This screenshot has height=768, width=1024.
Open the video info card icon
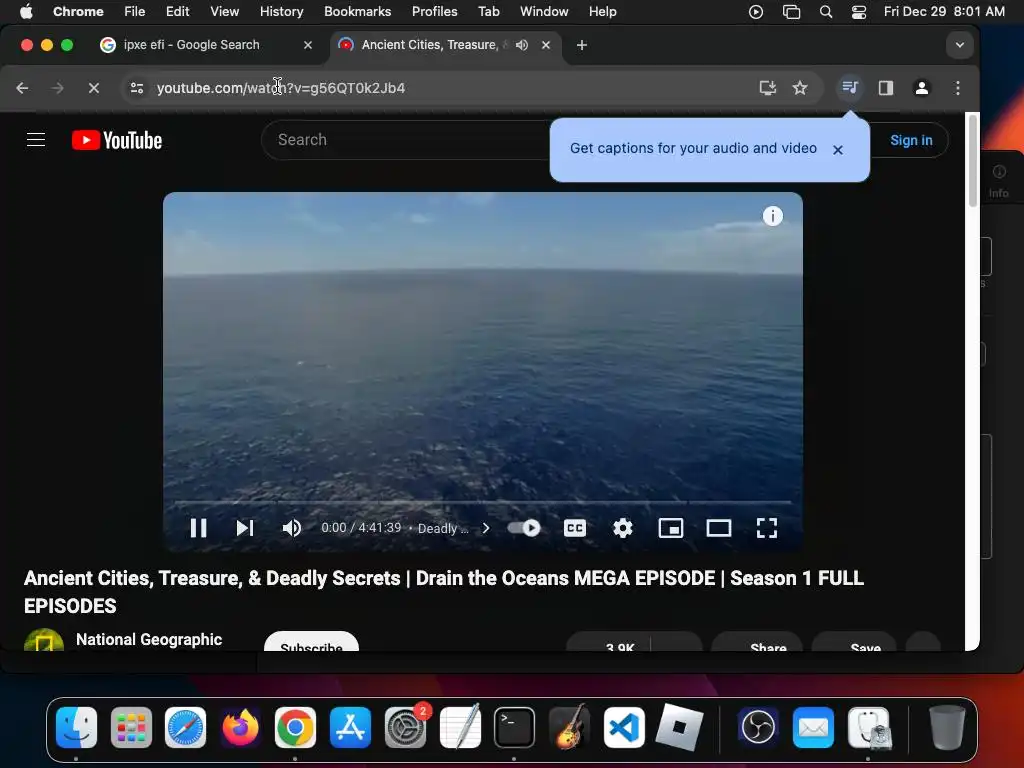pos(773,216)
